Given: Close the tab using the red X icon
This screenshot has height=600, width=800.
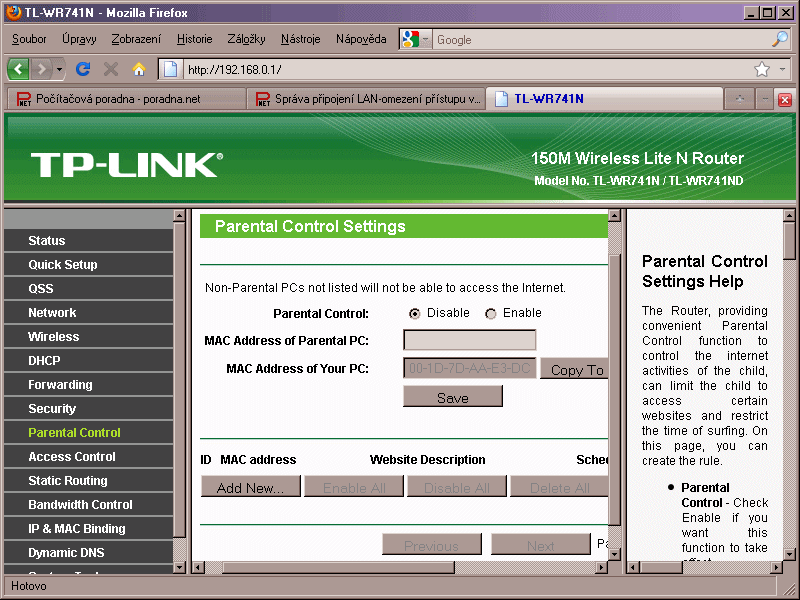Looking at the screenshot, I should tap(784, 99).
